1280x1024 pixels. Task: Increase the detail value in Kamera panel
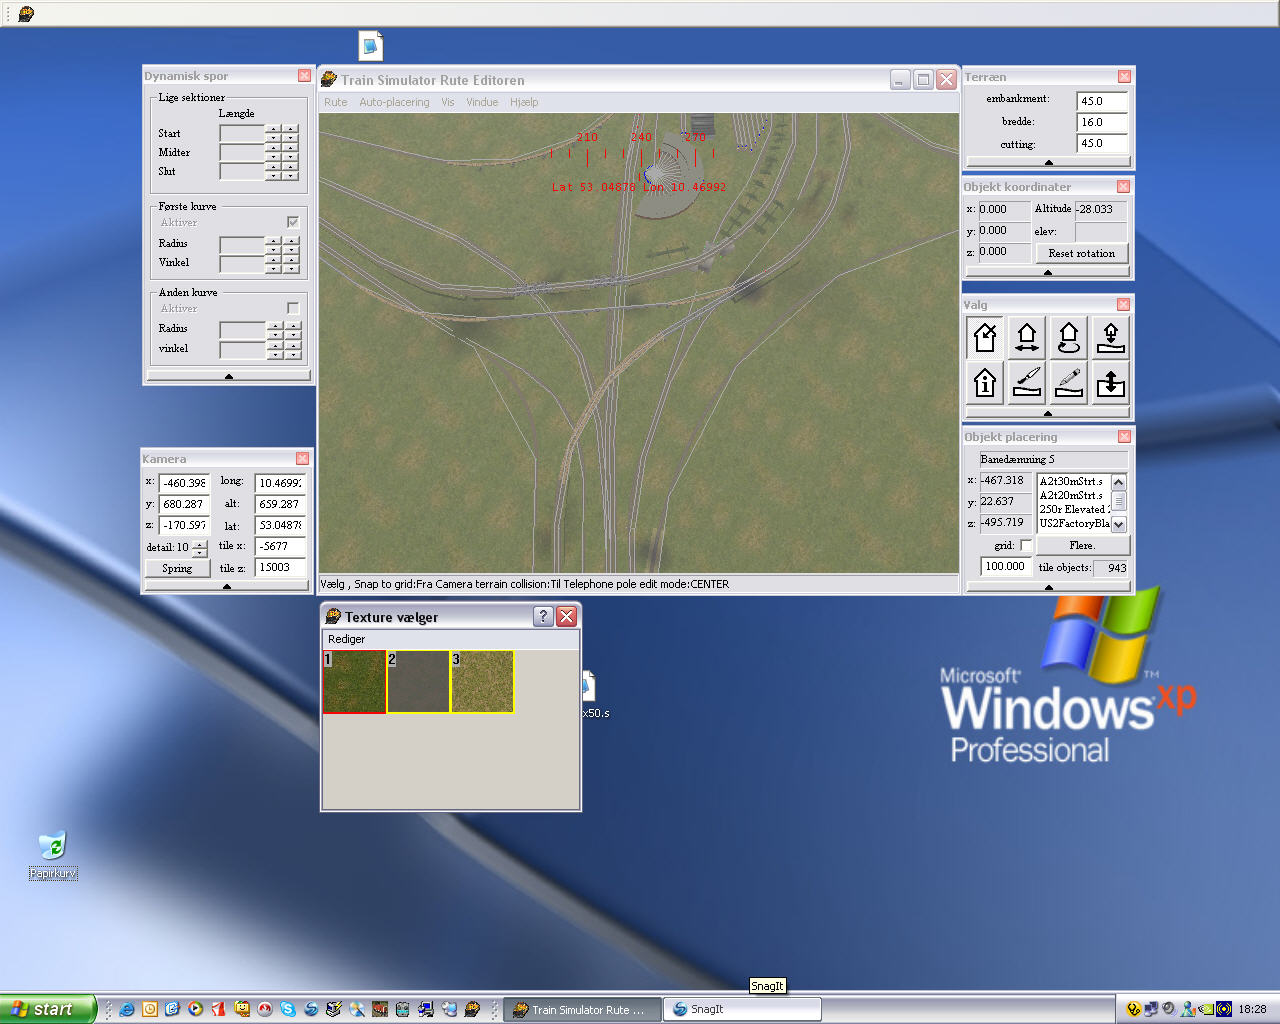click(200, 543)
